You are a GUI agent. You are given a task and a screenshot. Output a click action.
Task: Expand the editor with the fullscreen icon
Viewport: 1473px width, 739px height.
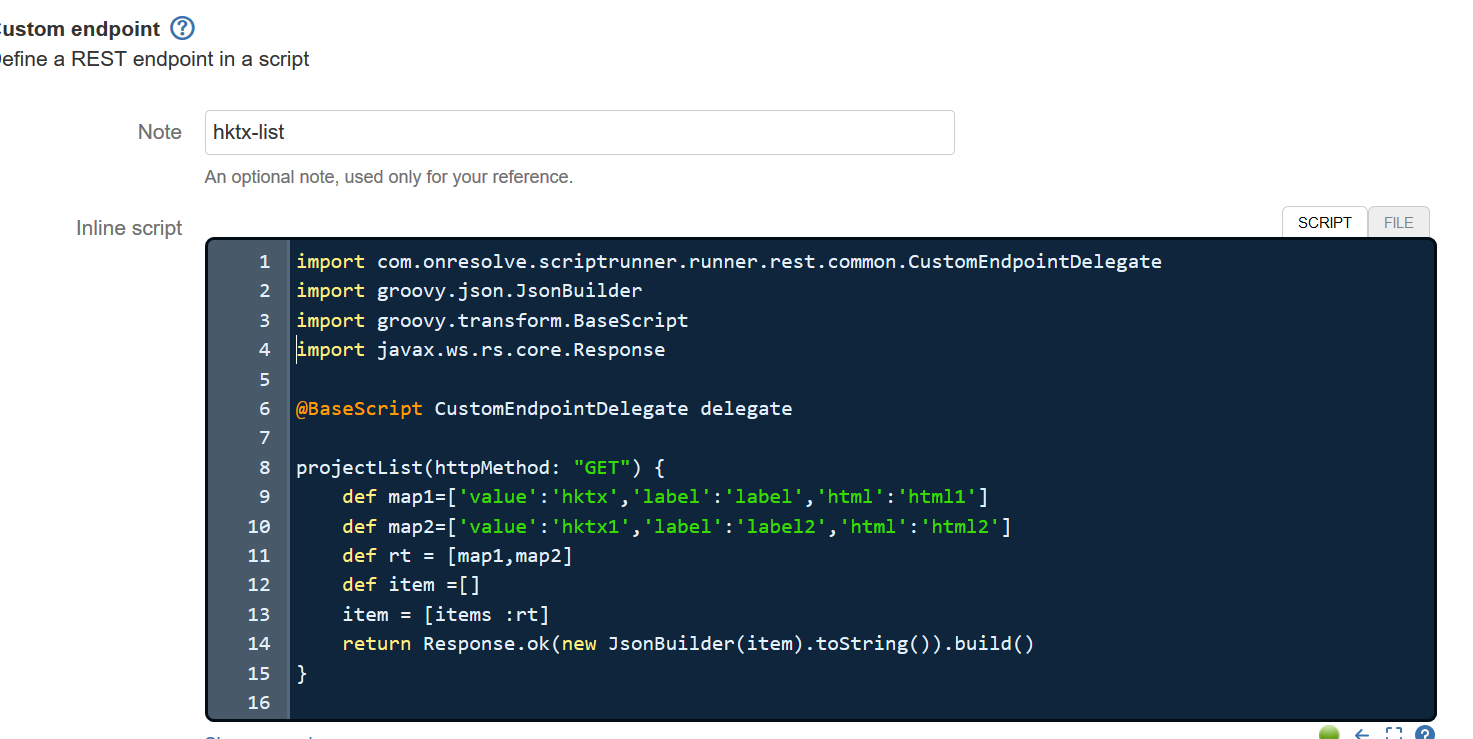(x=1394, y=734)
